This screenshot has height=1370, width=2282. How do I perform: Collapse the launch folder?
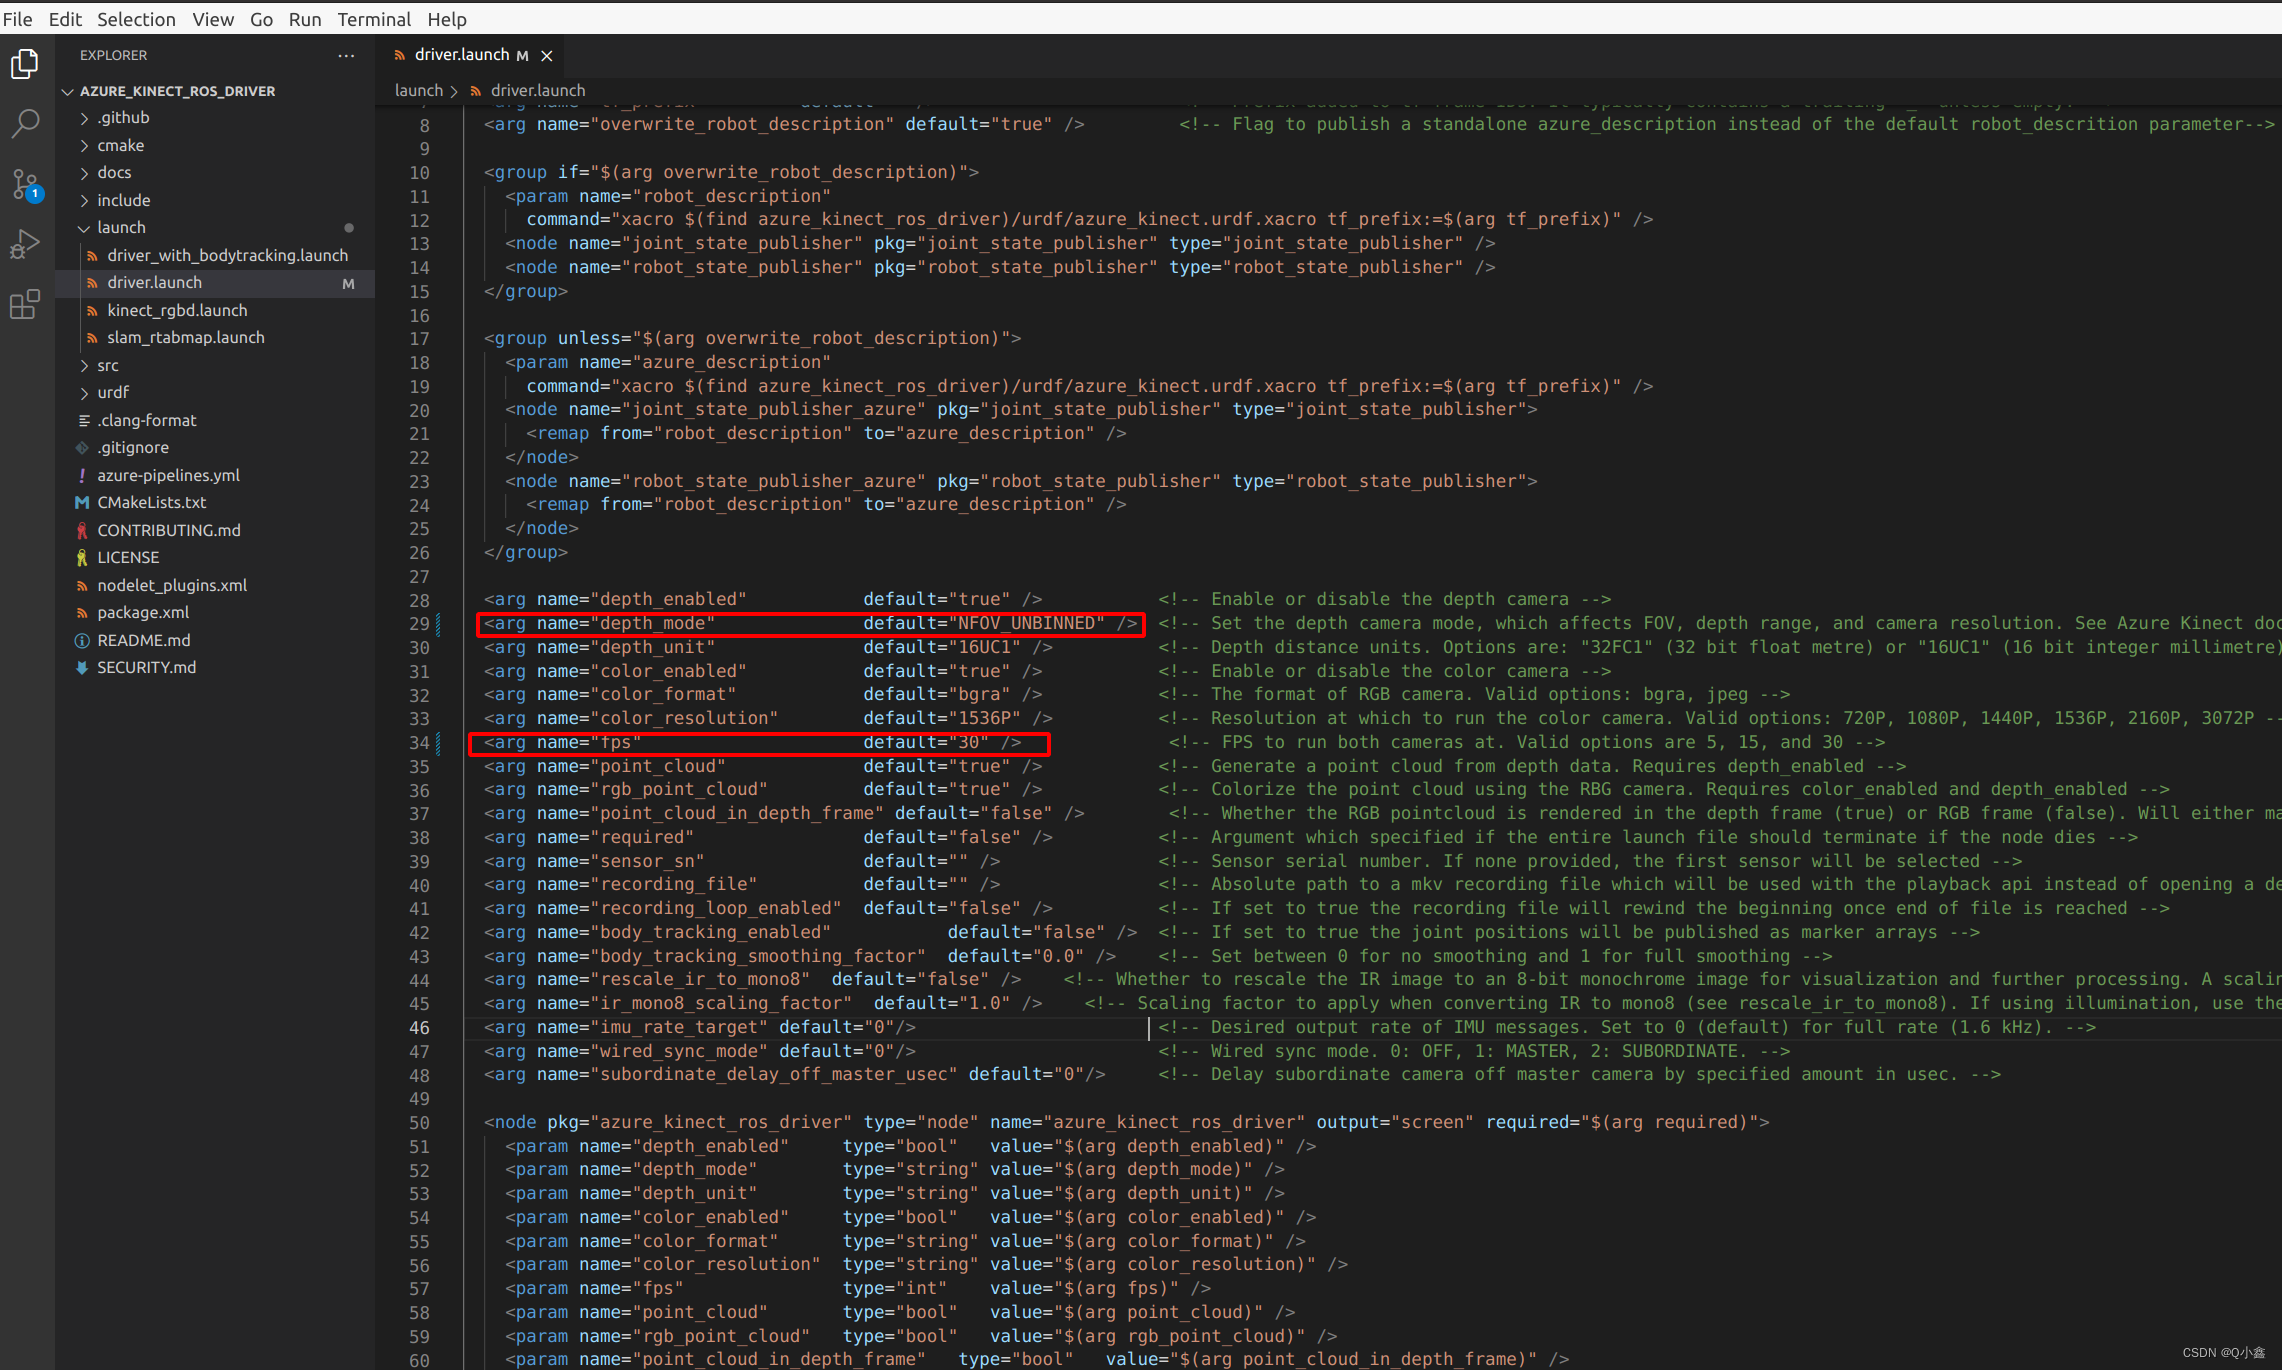(x=121, y=228)
